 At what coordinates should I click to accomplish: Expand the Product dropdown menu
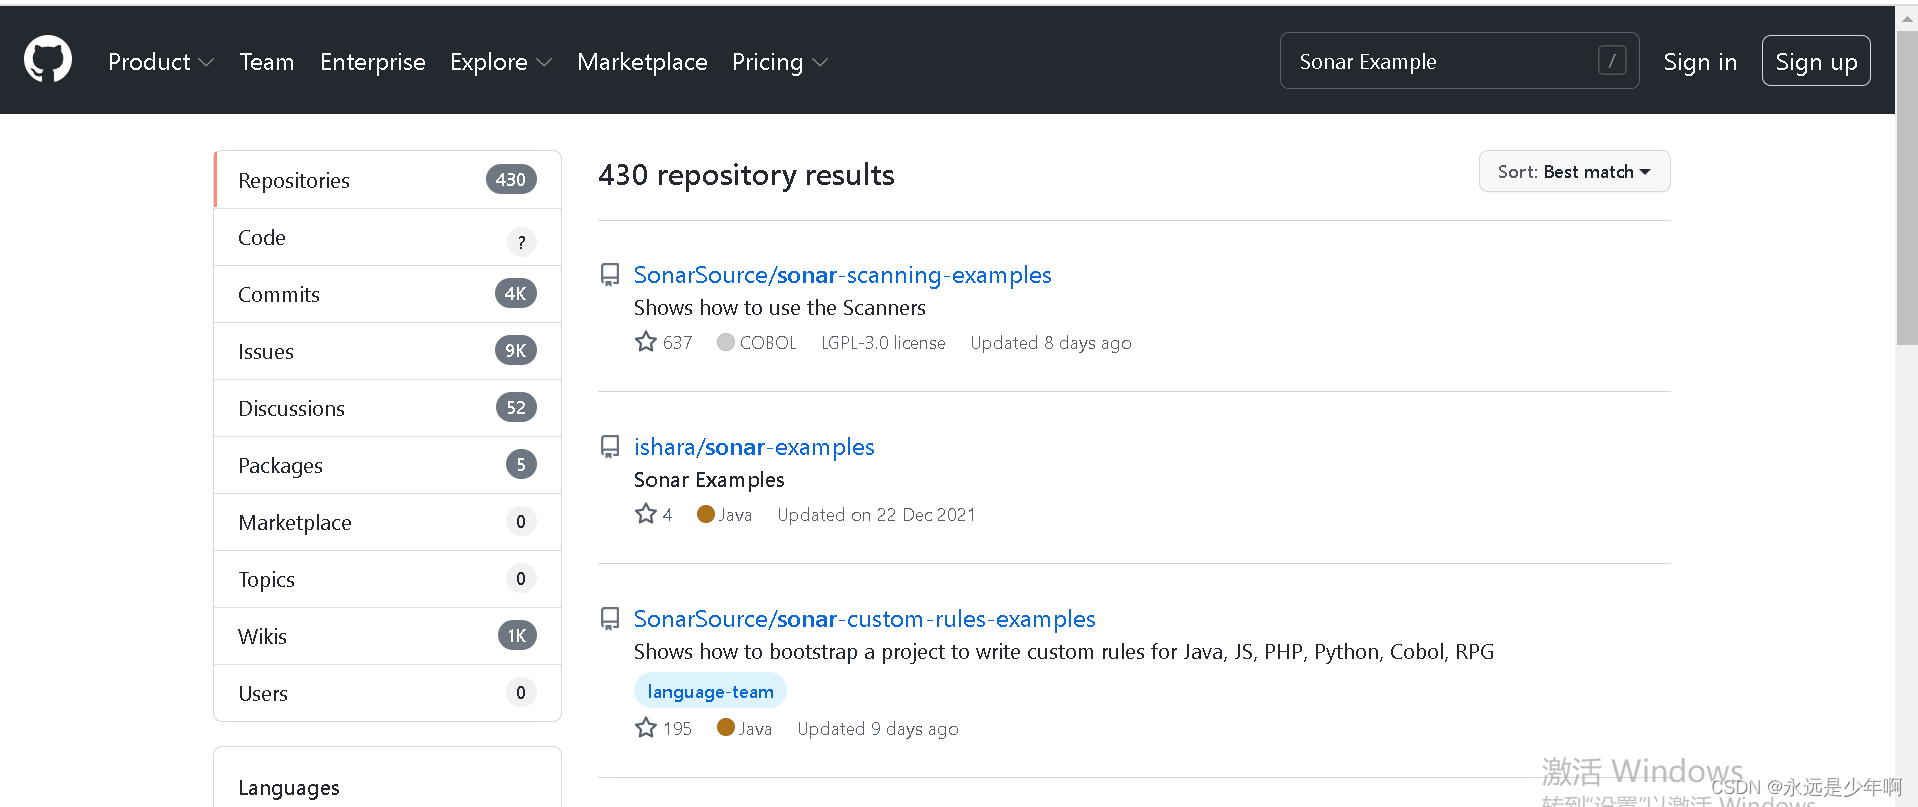coord(160,62)
